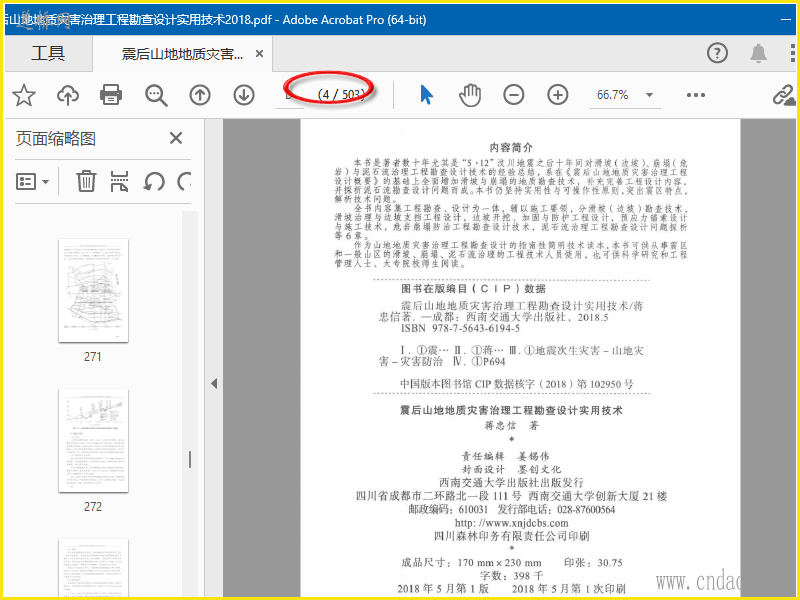Viewport: 800px width, 600px height.
Task: Go to the next page arrow
Action: (x=244, y=95)
